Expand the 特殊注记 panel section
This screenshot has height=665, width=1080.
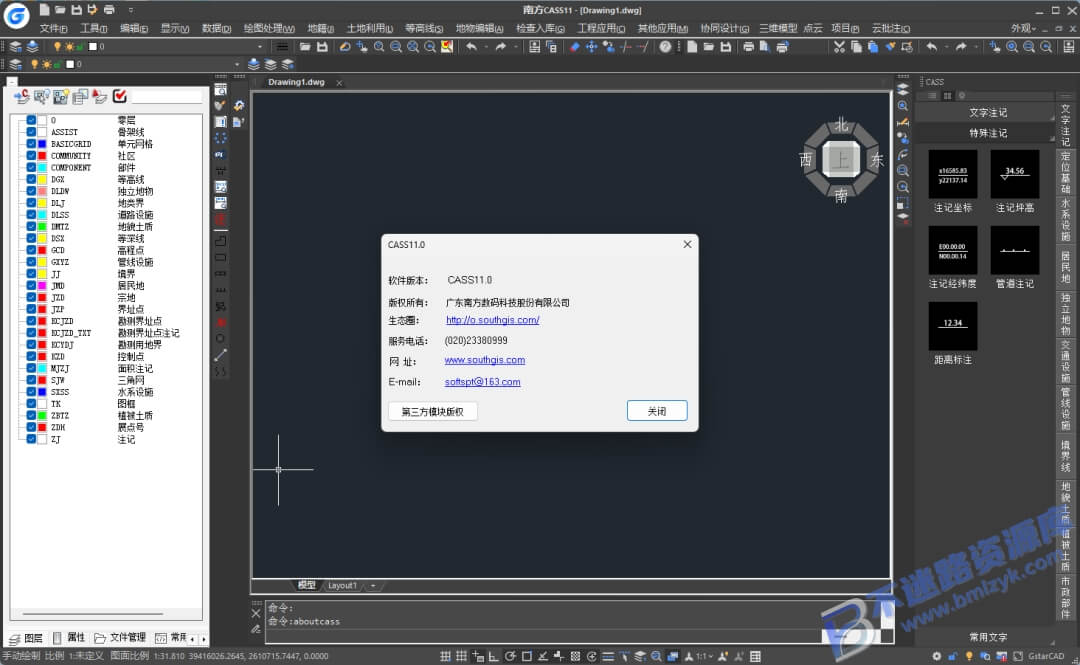tap(987, 133)
